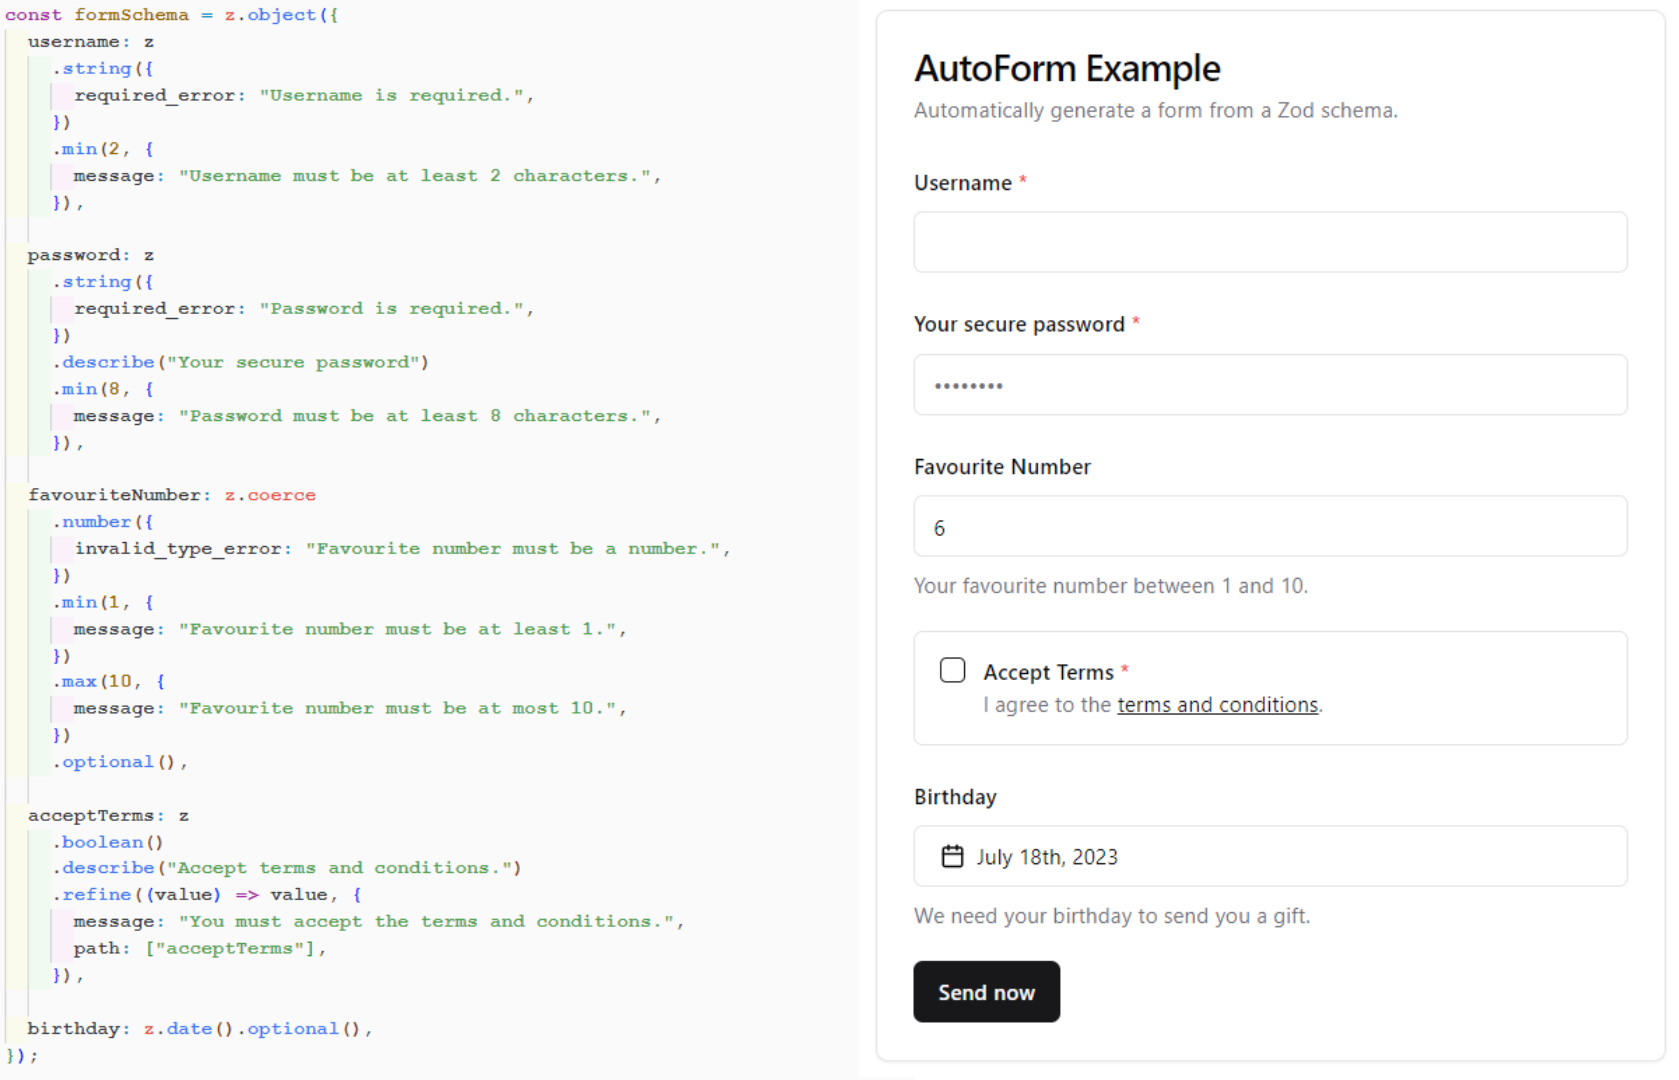Click code line '.optional(),' under favouriteNumber
Screen dimensions: 1679x1080
pos(120,762)
